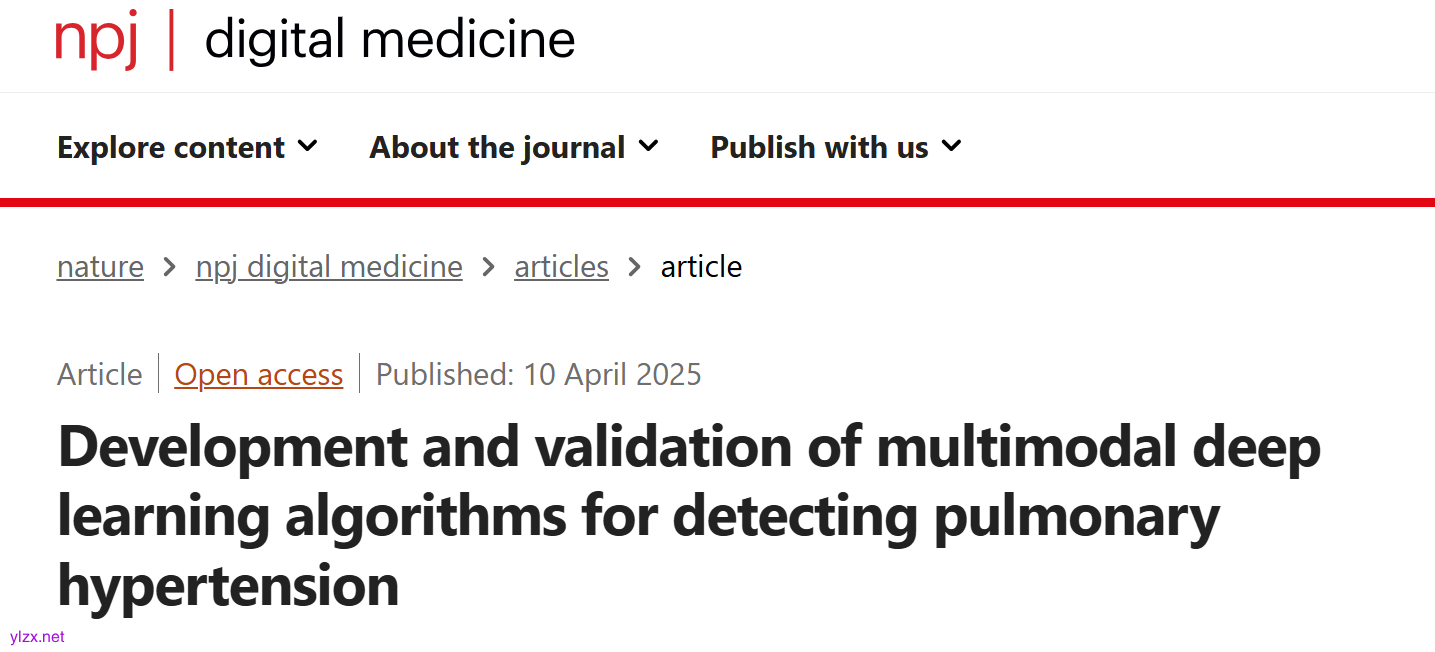Open the Publish with us menu
The image size is (1435, 652).
819,148
